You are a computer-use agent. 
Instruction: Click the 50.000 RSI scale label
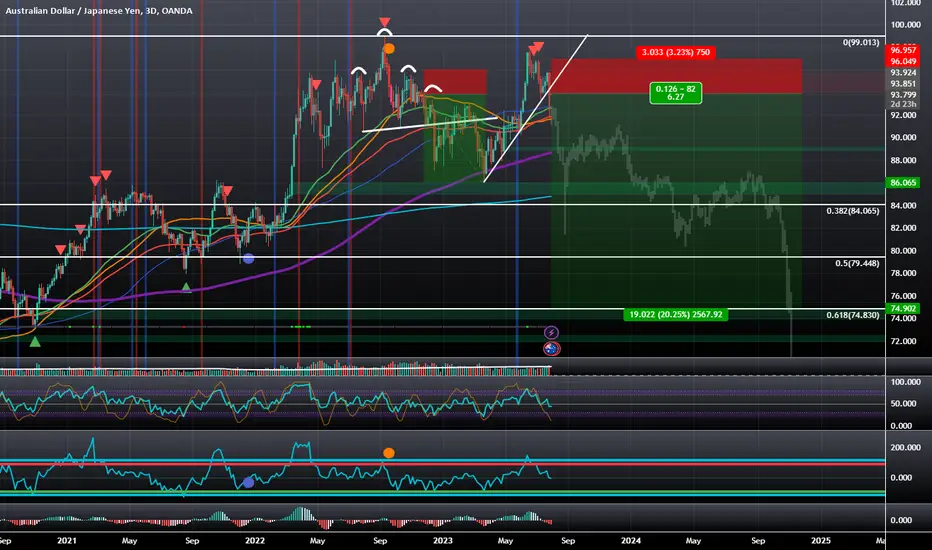903,404
